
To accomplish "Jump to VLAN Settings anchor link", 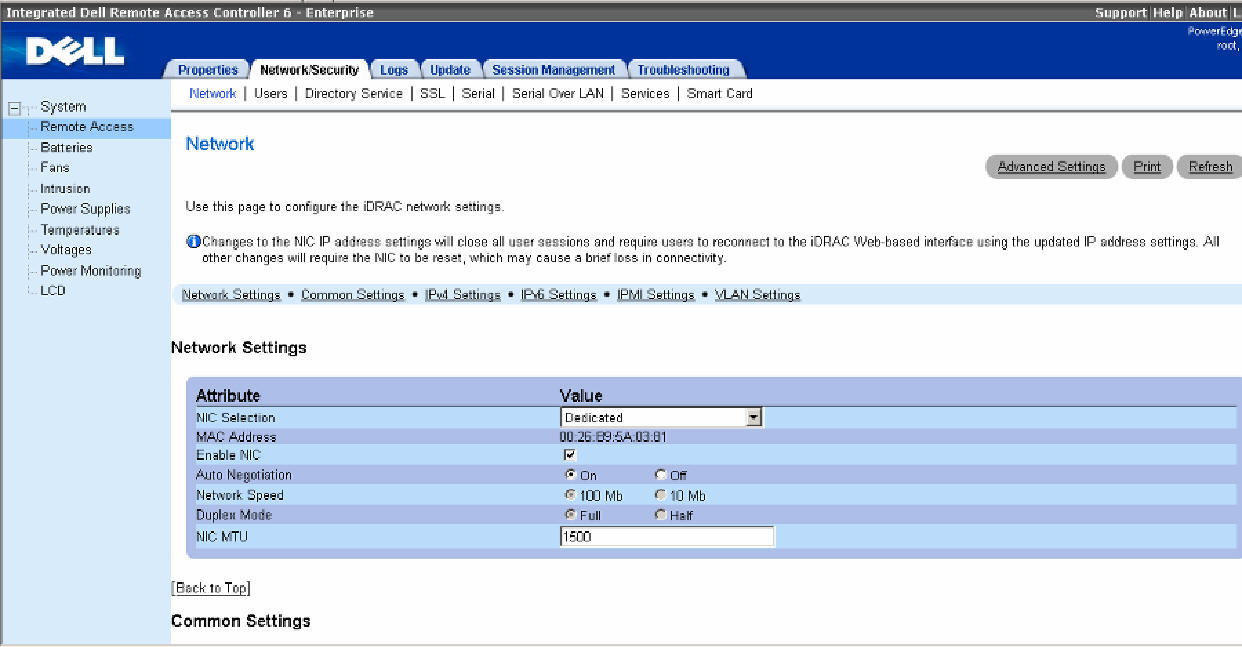I will [x=758, y=295].
